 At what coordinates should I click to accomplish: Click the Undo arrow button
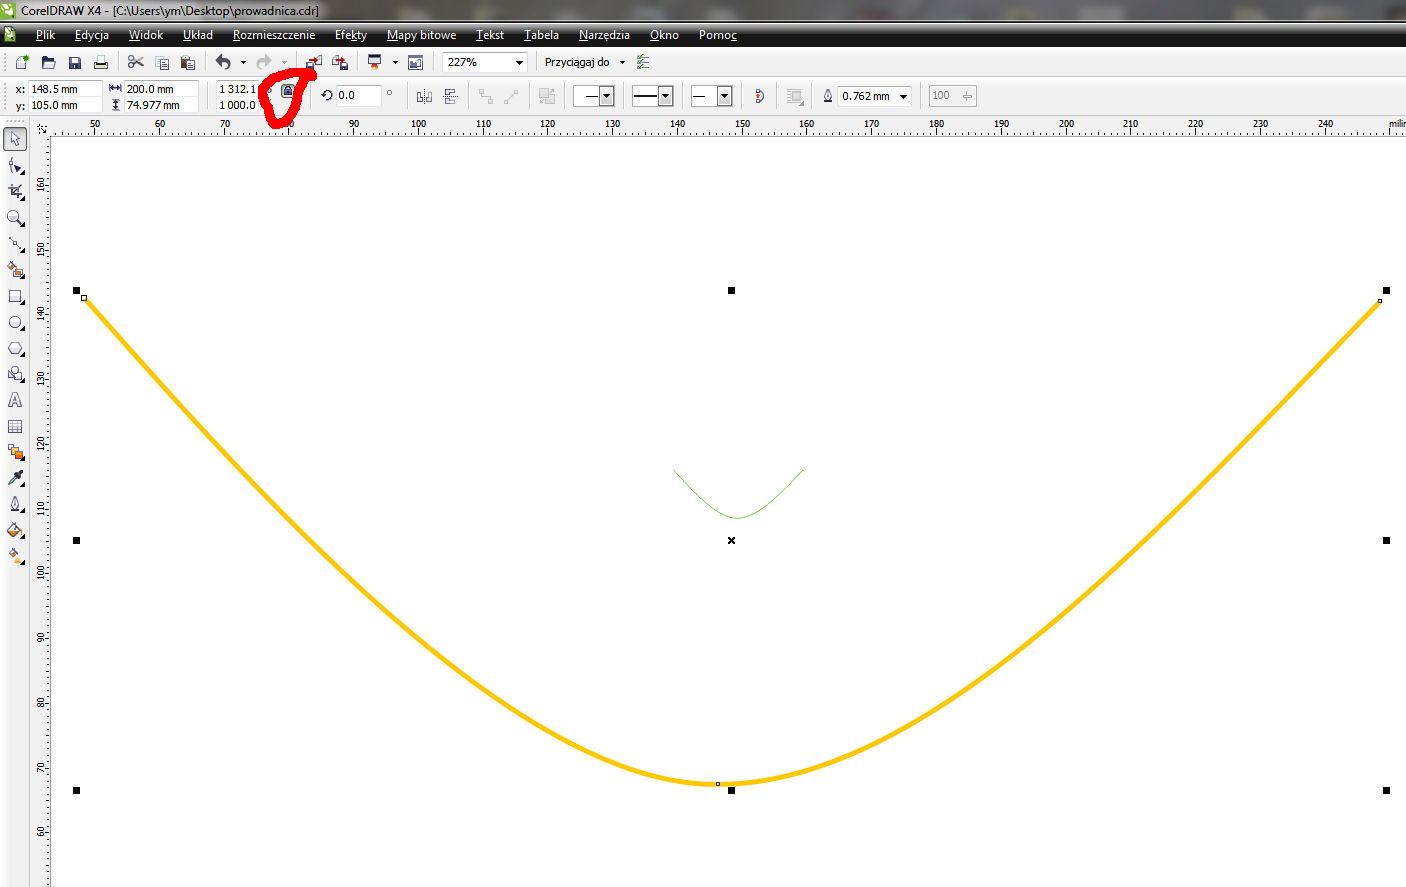(223, 62)
